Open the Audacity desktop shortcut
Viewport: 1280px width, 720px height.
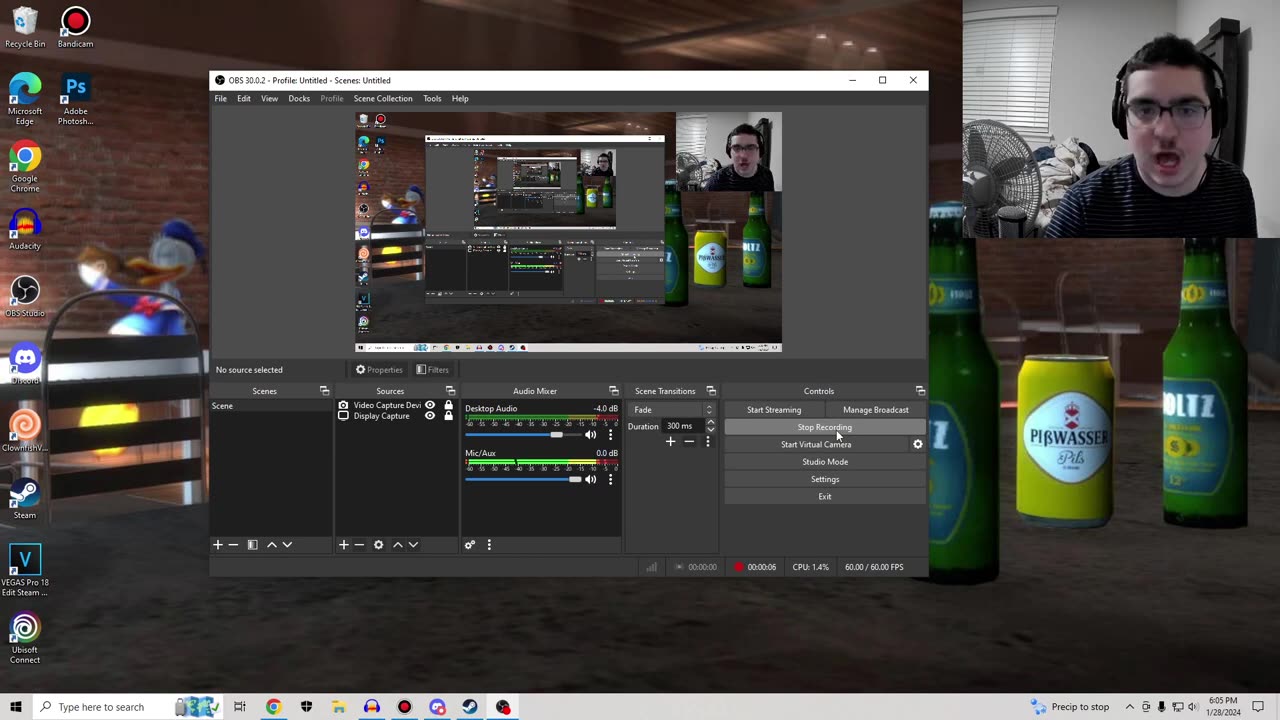pyautogui.click(x=25, y=231)
